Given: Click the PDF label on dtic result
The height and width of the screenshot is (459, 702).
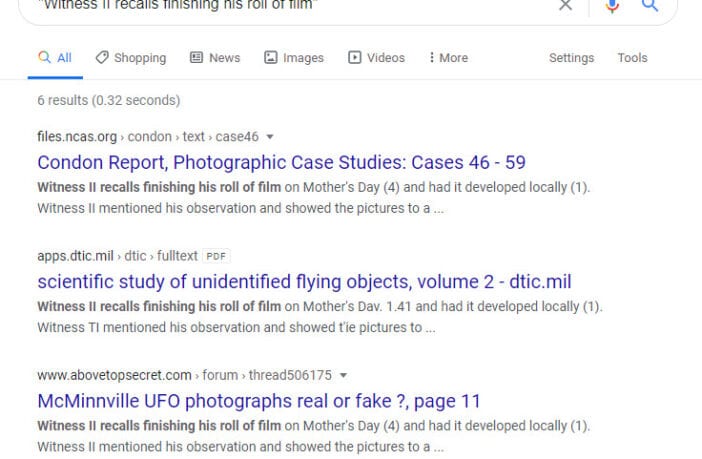Looking at the screenshot, I should click(216, 256).
